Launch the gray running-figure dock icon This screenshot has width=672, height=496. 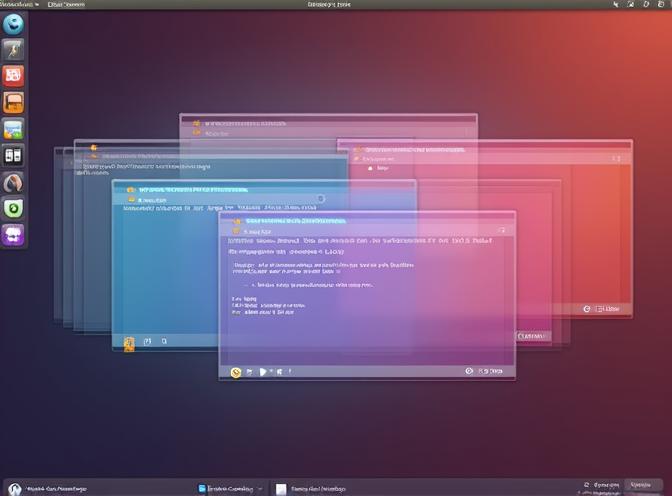coord(15,49)
